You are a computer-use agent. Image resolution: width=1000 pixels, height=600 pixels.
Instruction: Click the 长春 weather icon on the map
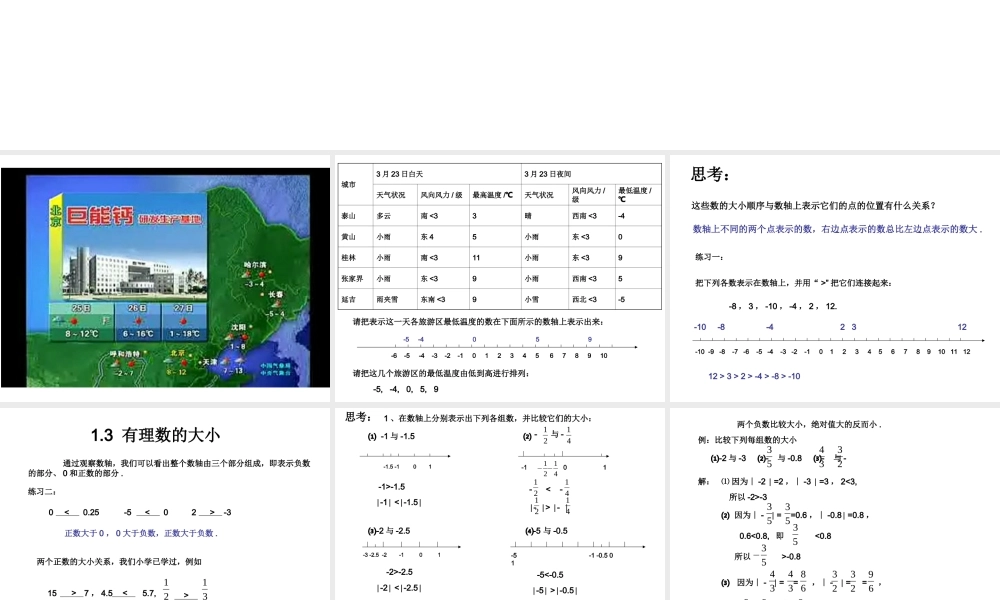pos(275,304)
